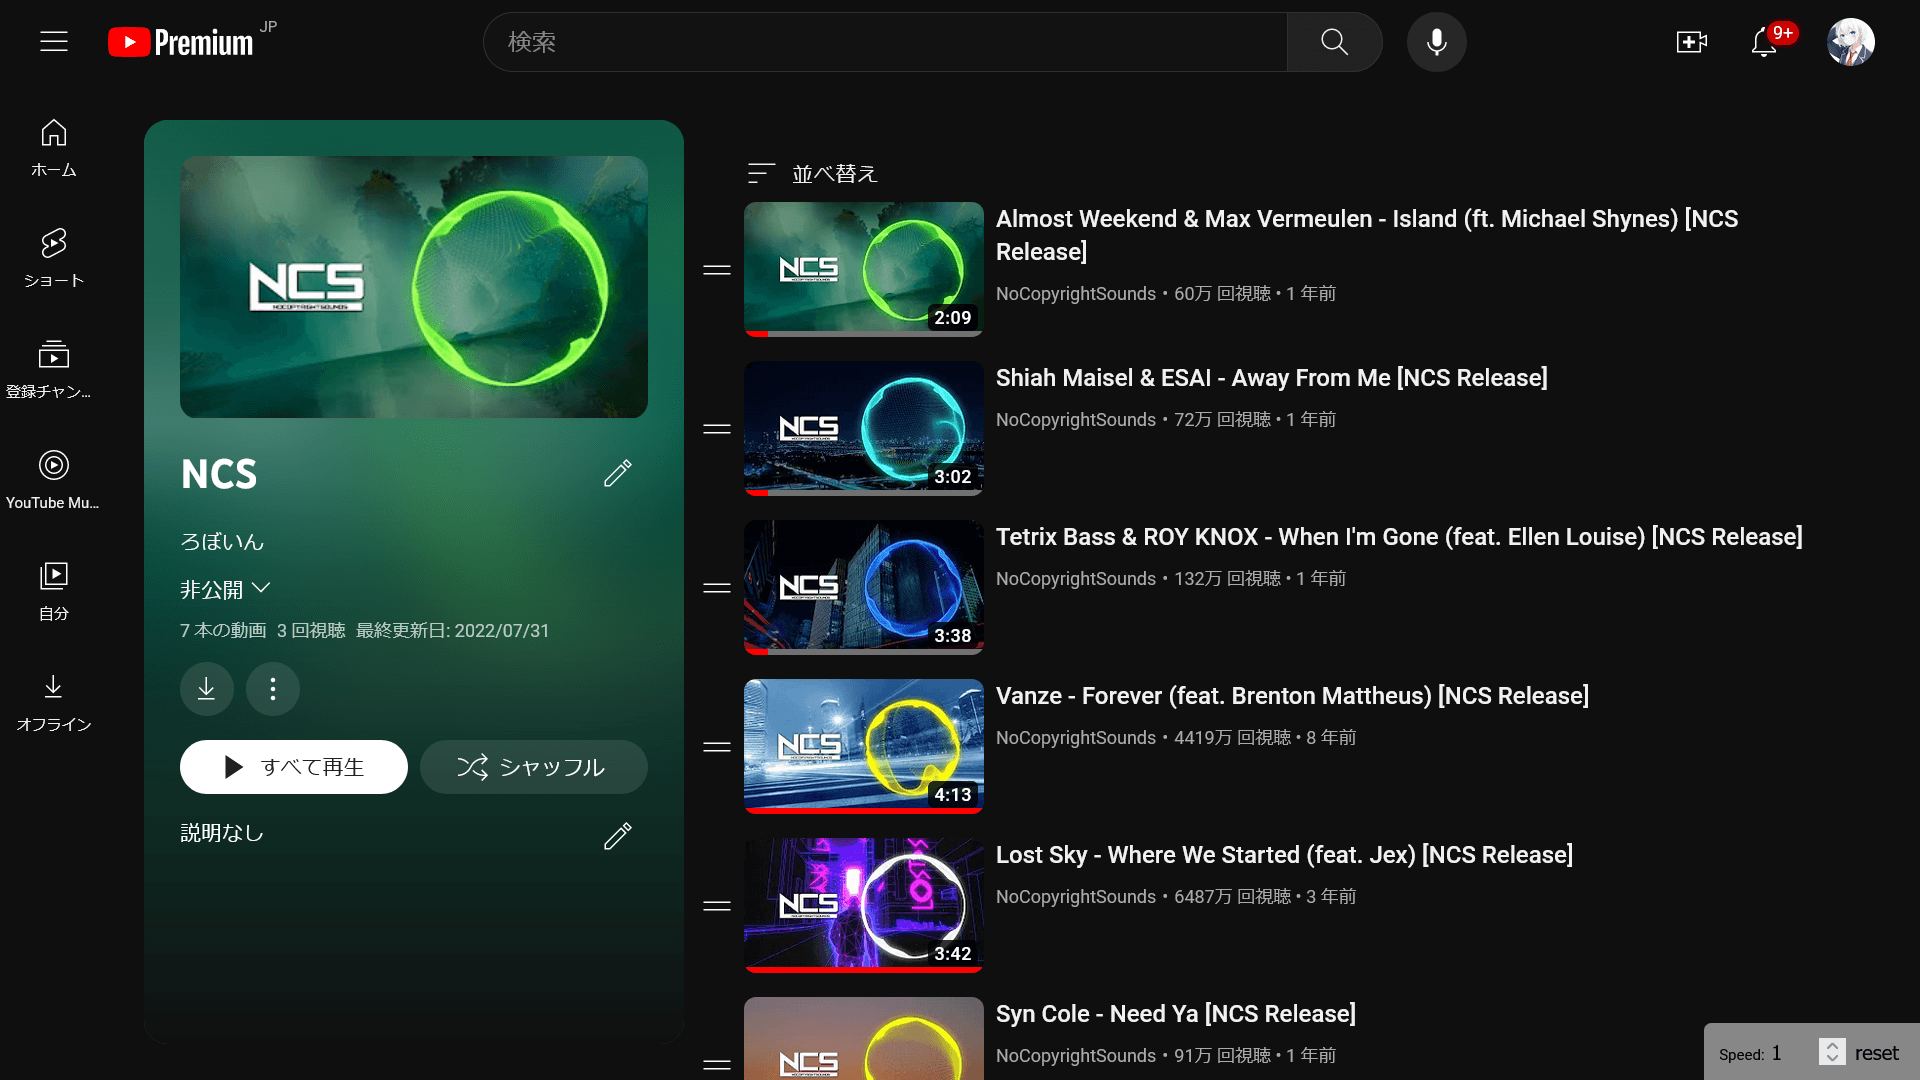Open channel owner ろぼいん link

(x=222, y=542)
